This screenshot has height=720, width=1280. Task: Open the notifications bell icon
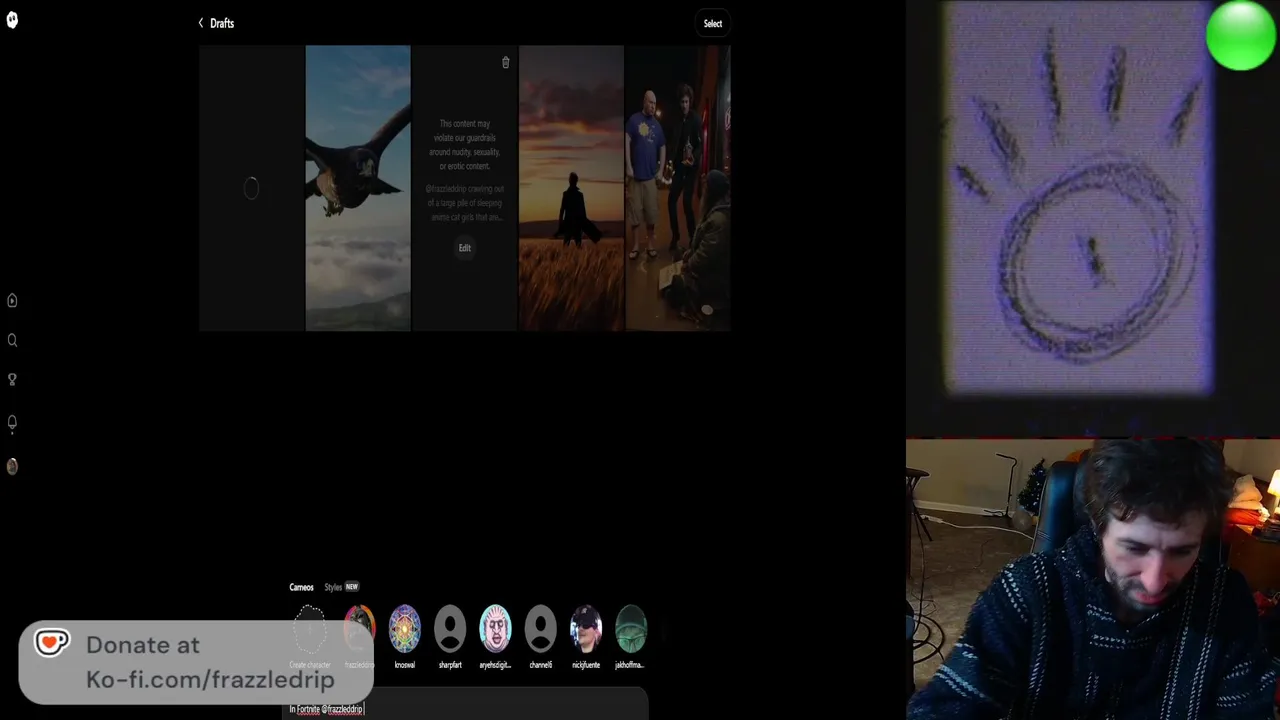pyautogui.click(x=12, y=423)
